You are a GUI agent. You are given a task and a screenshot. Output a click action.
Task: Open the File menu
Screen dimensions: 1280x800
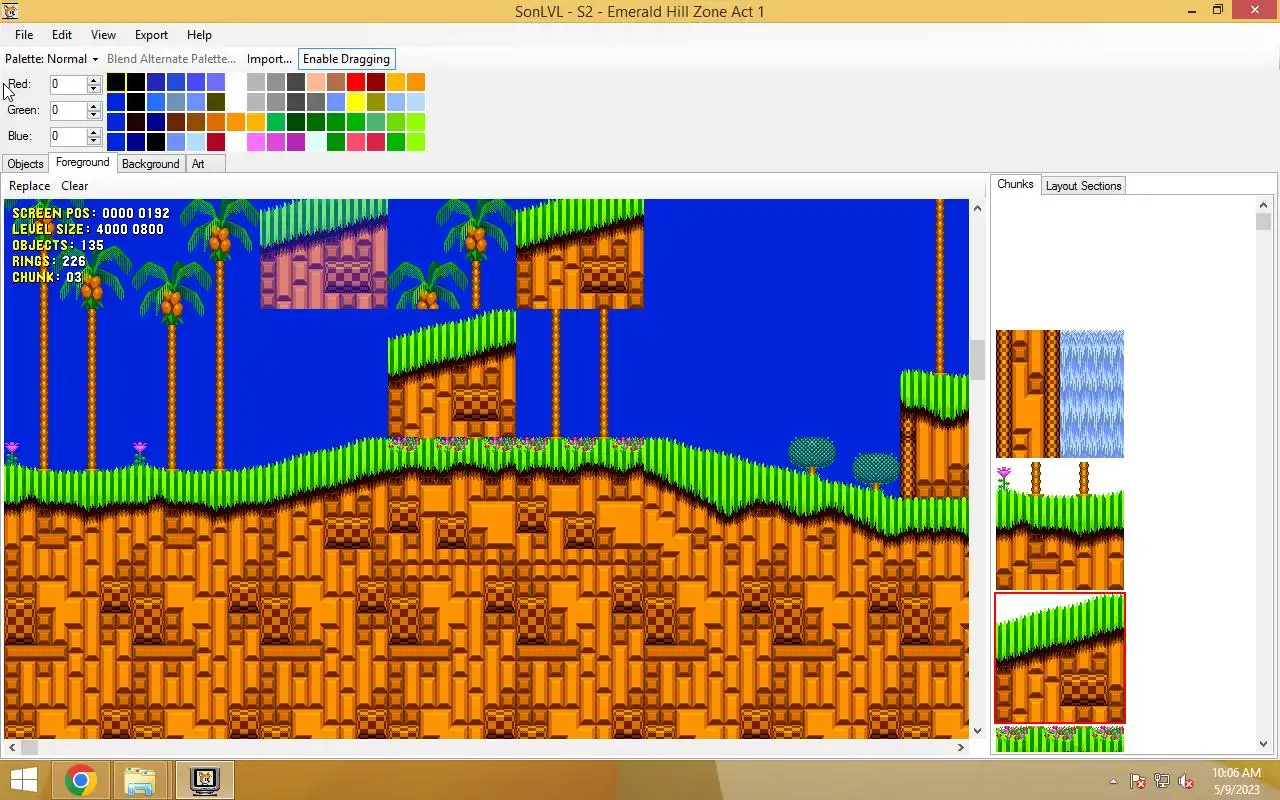24,35
